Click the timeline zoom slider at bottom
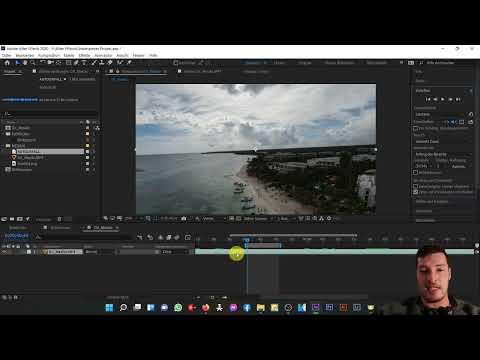Viewport: 480px width, 360px height. pos(212,297)
